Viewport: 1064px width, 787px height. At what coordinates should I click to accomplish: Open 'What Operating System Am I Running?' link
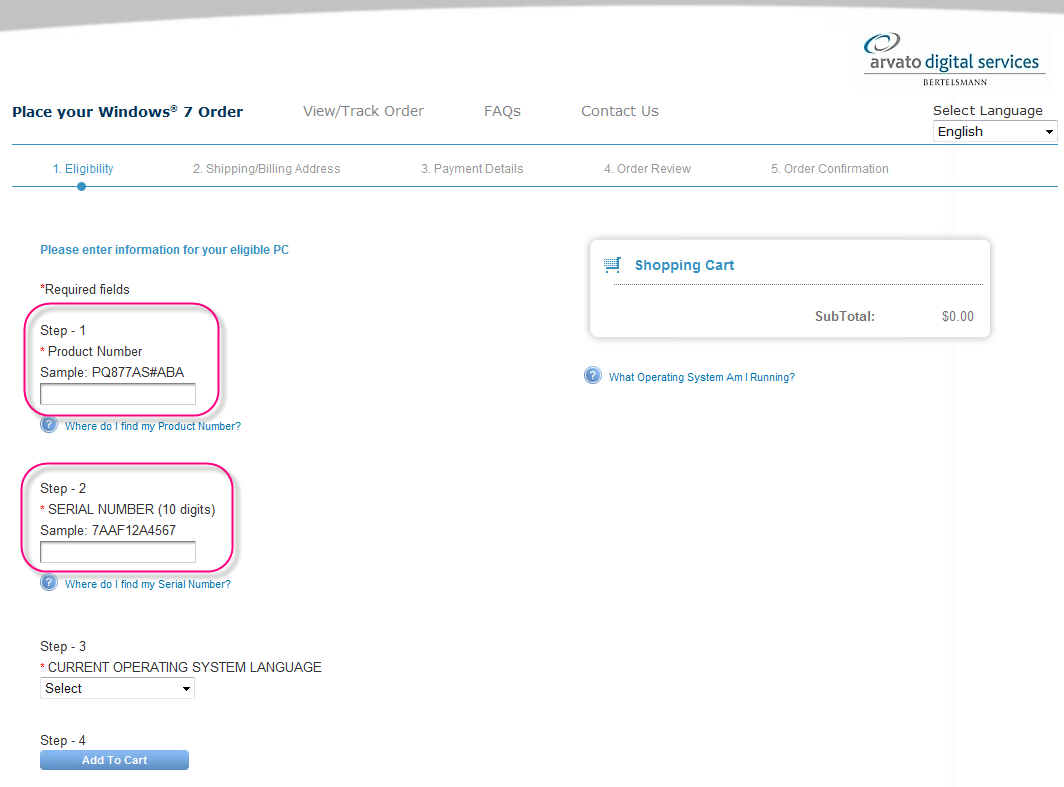[x=701, y=377]
